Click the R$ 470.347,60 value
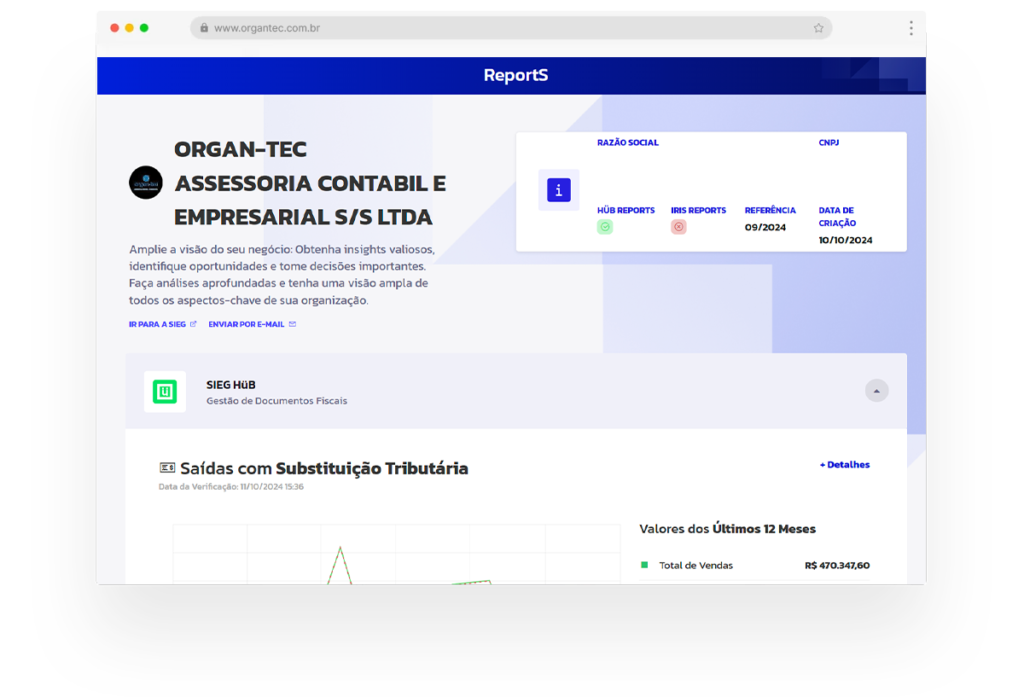The height and width of the screenshot is (697, 1024). [837, 565]
